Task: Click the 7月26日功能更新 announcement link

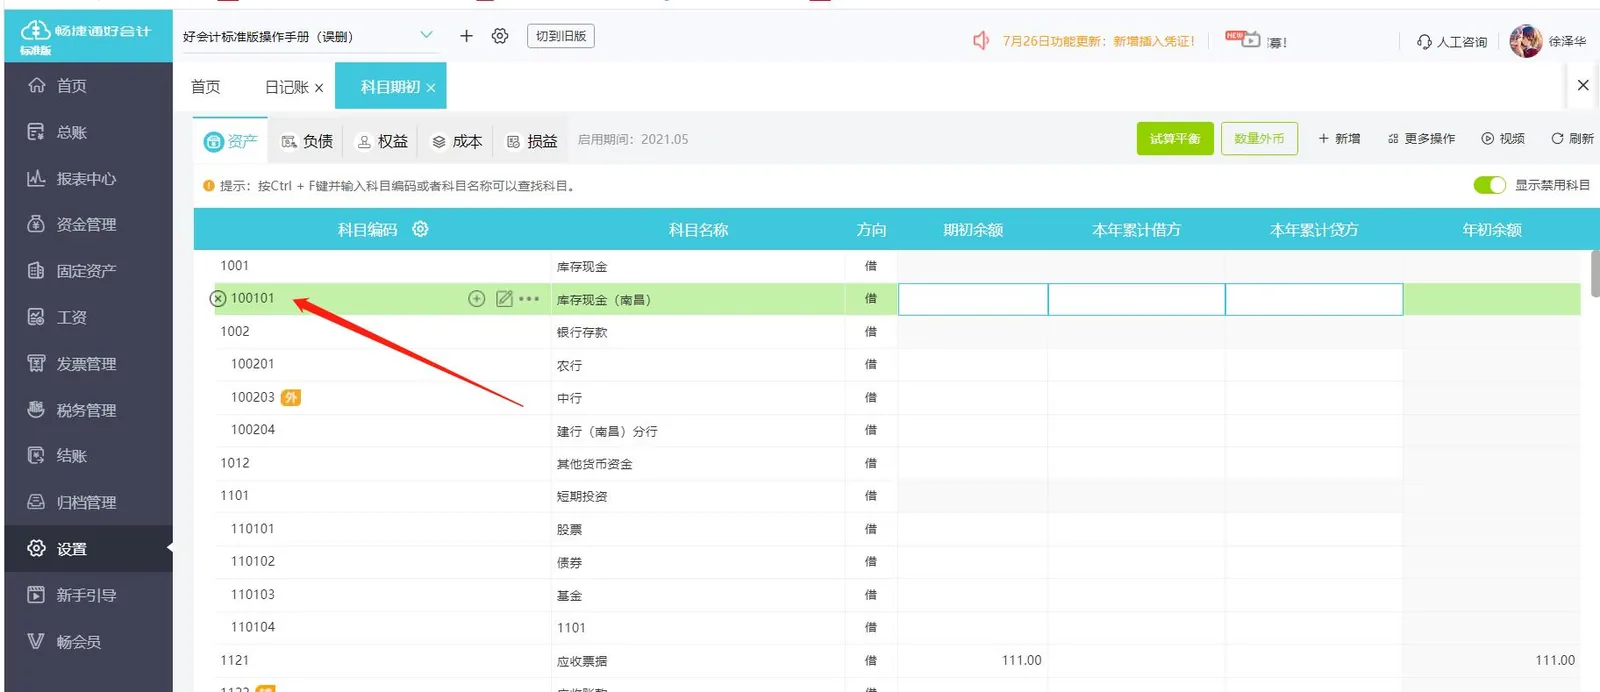Action: [1099, 41]
